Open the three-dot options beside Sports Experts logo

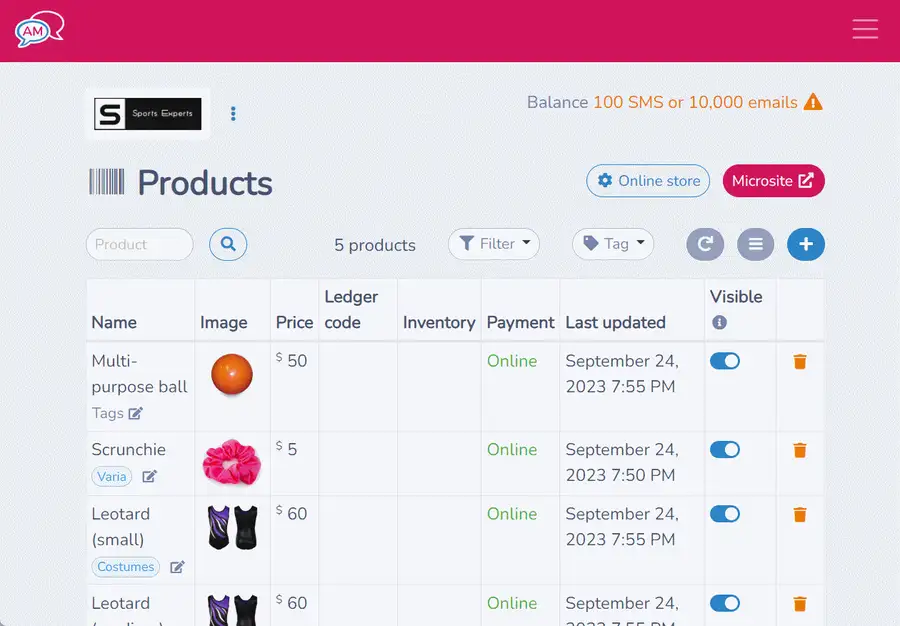coord(233,114)
